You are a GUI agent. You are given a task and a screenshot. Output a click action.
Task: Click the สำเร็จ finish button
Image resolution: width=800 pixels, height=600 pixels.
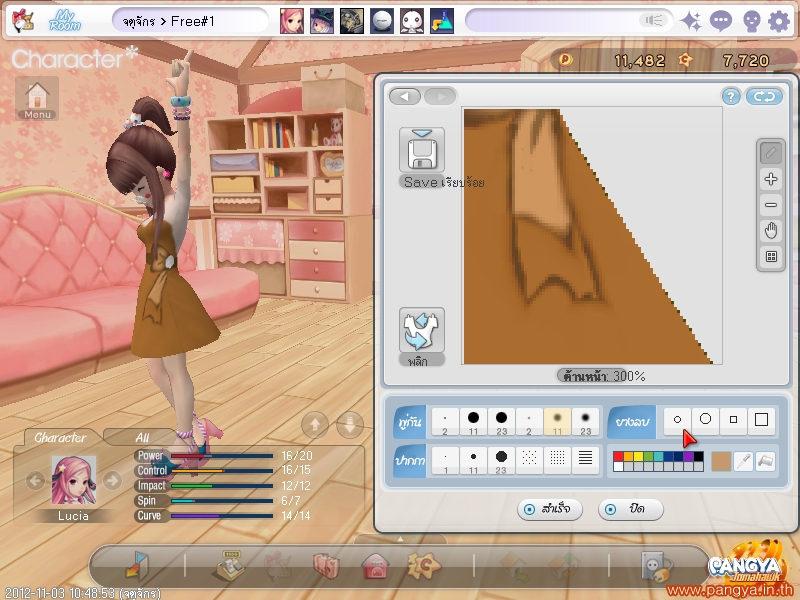tap(549, 509)
